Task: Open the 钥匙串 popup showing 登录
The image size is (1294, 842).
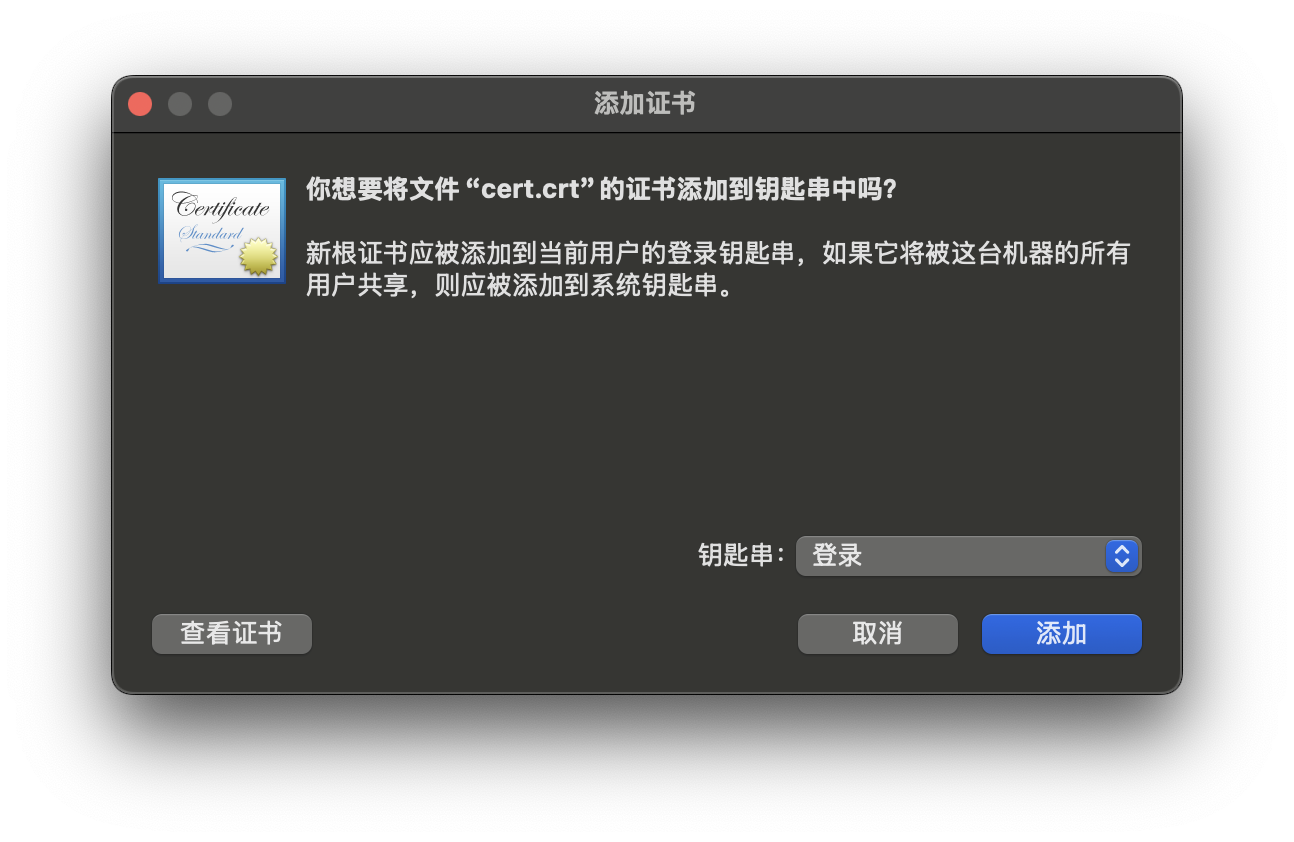Action: (968, 556)
